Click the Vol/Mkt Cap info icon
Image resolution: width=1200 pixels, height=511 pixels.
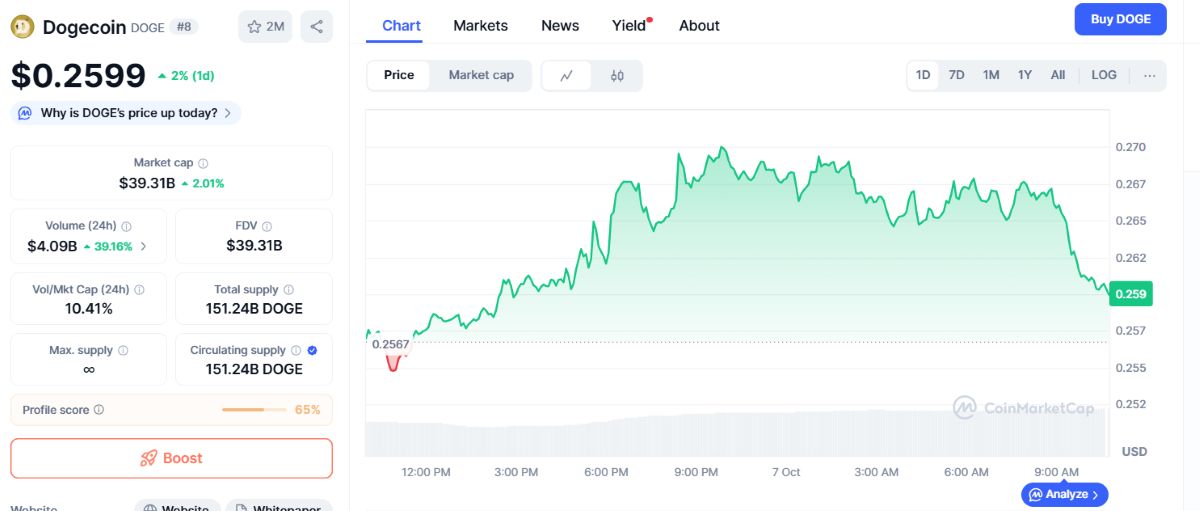tap(139, 290)
